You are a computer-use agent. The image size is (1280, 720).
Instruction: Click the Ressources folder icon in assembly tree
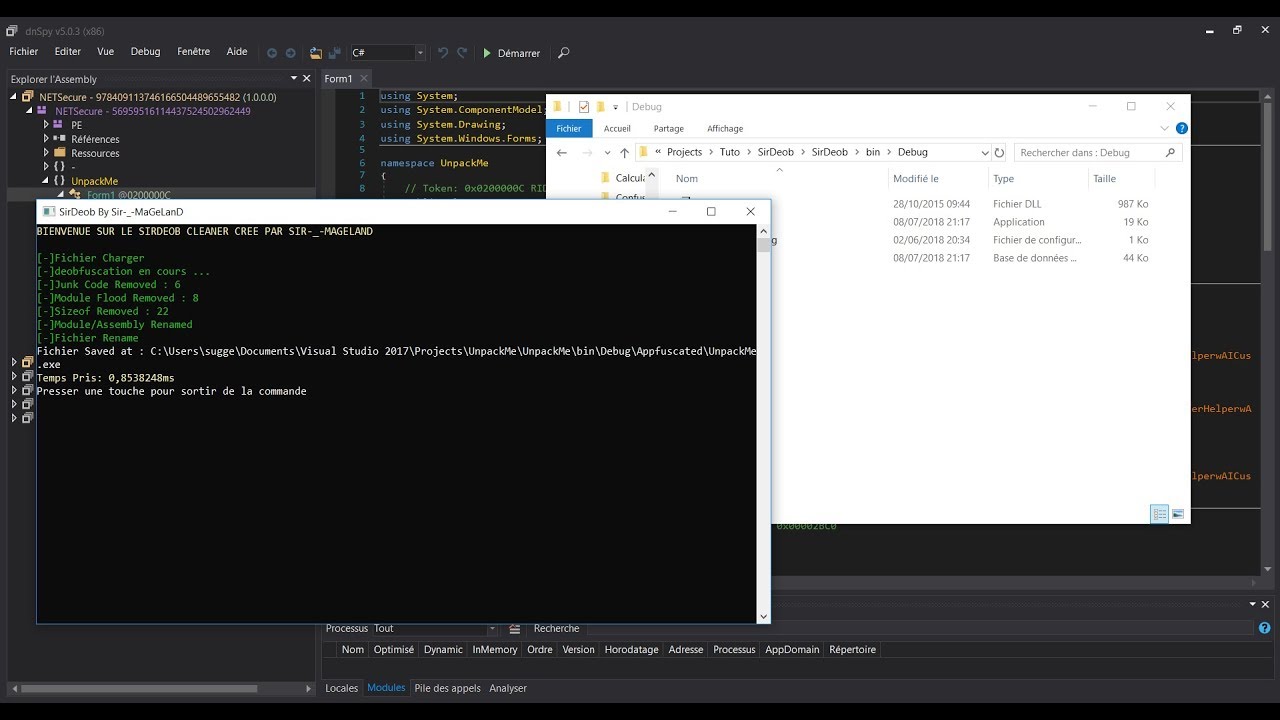[x=60, y=153]
